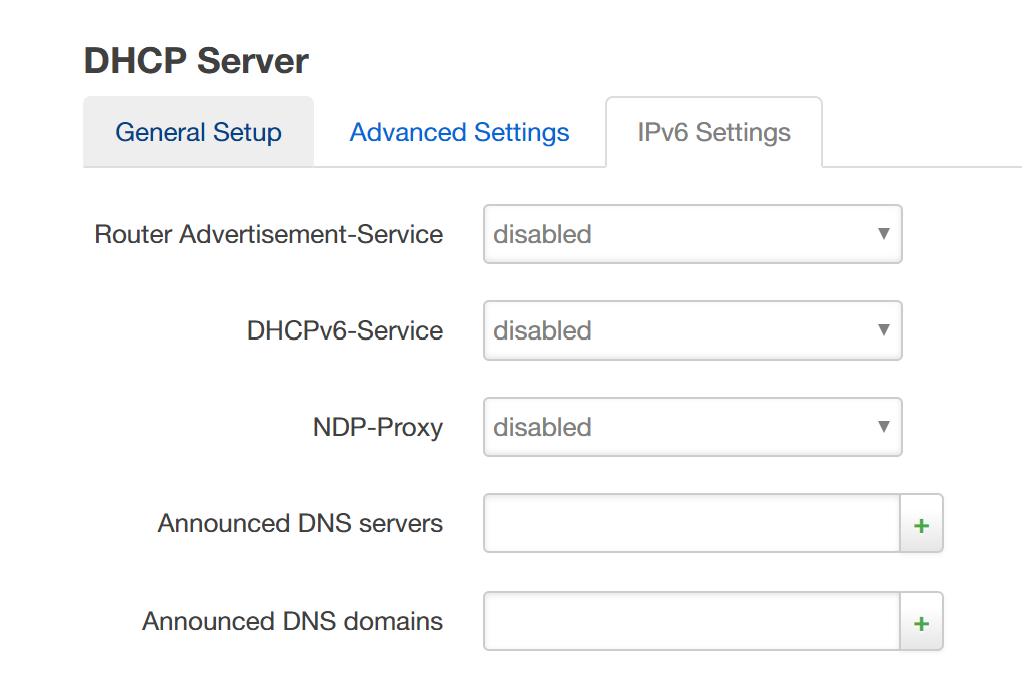Click the NDP-Proxy dropdown arrow
The height and width of the screenshot is (676, 1022).
(883, 427)
